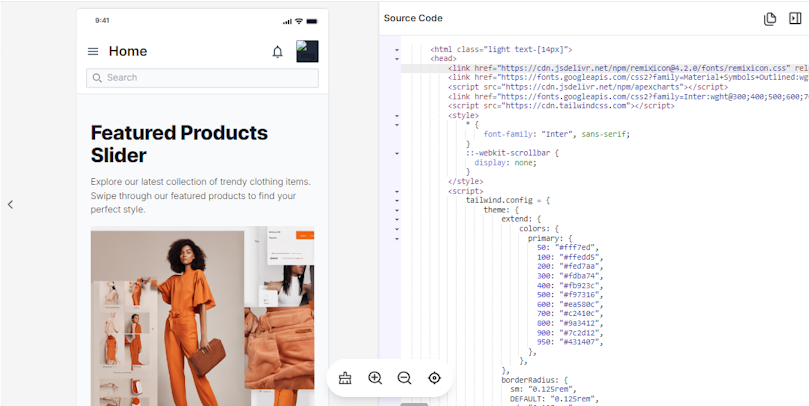
Task: Fold the <style> block
Action: [397, 116]
